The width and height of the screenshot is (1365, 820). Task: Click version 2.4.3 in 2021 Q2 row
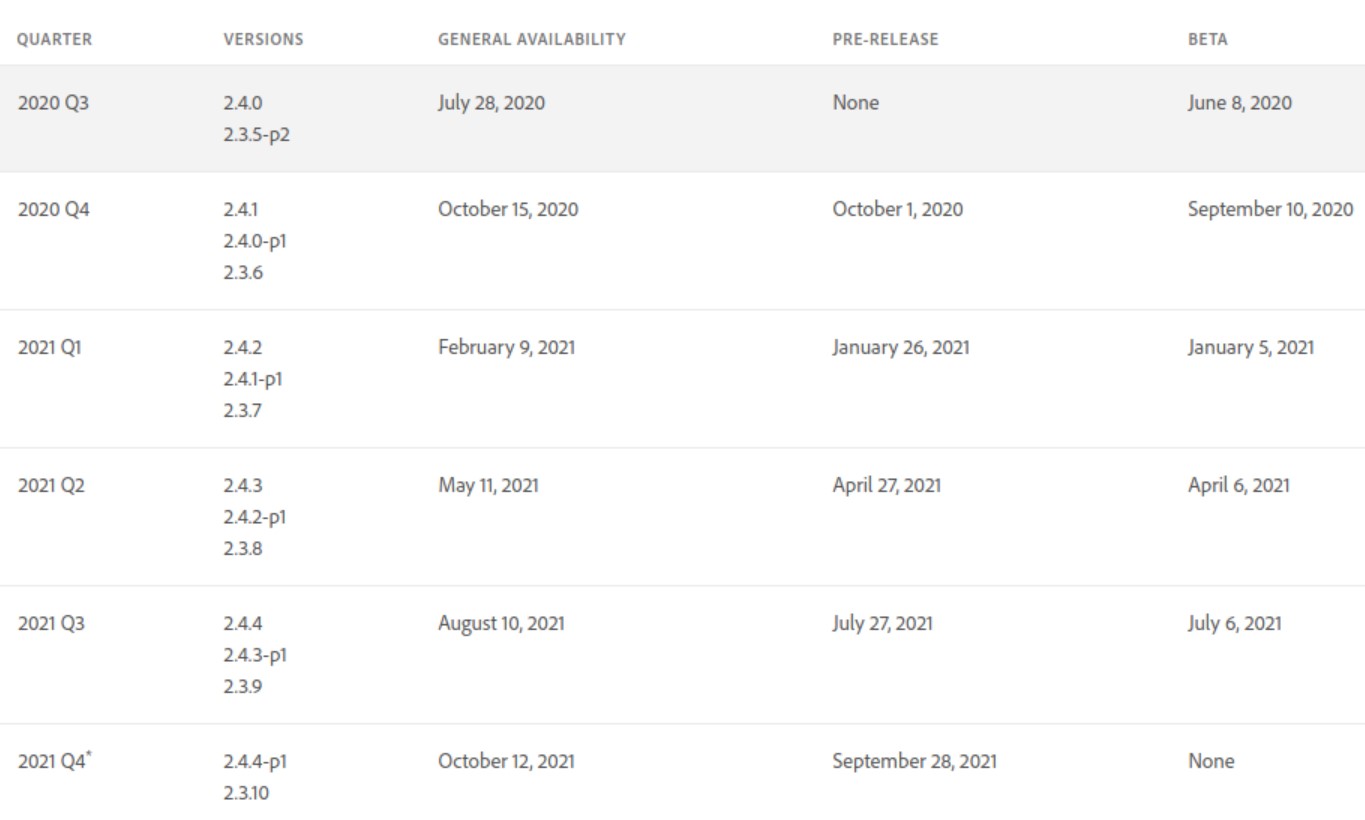243,486
